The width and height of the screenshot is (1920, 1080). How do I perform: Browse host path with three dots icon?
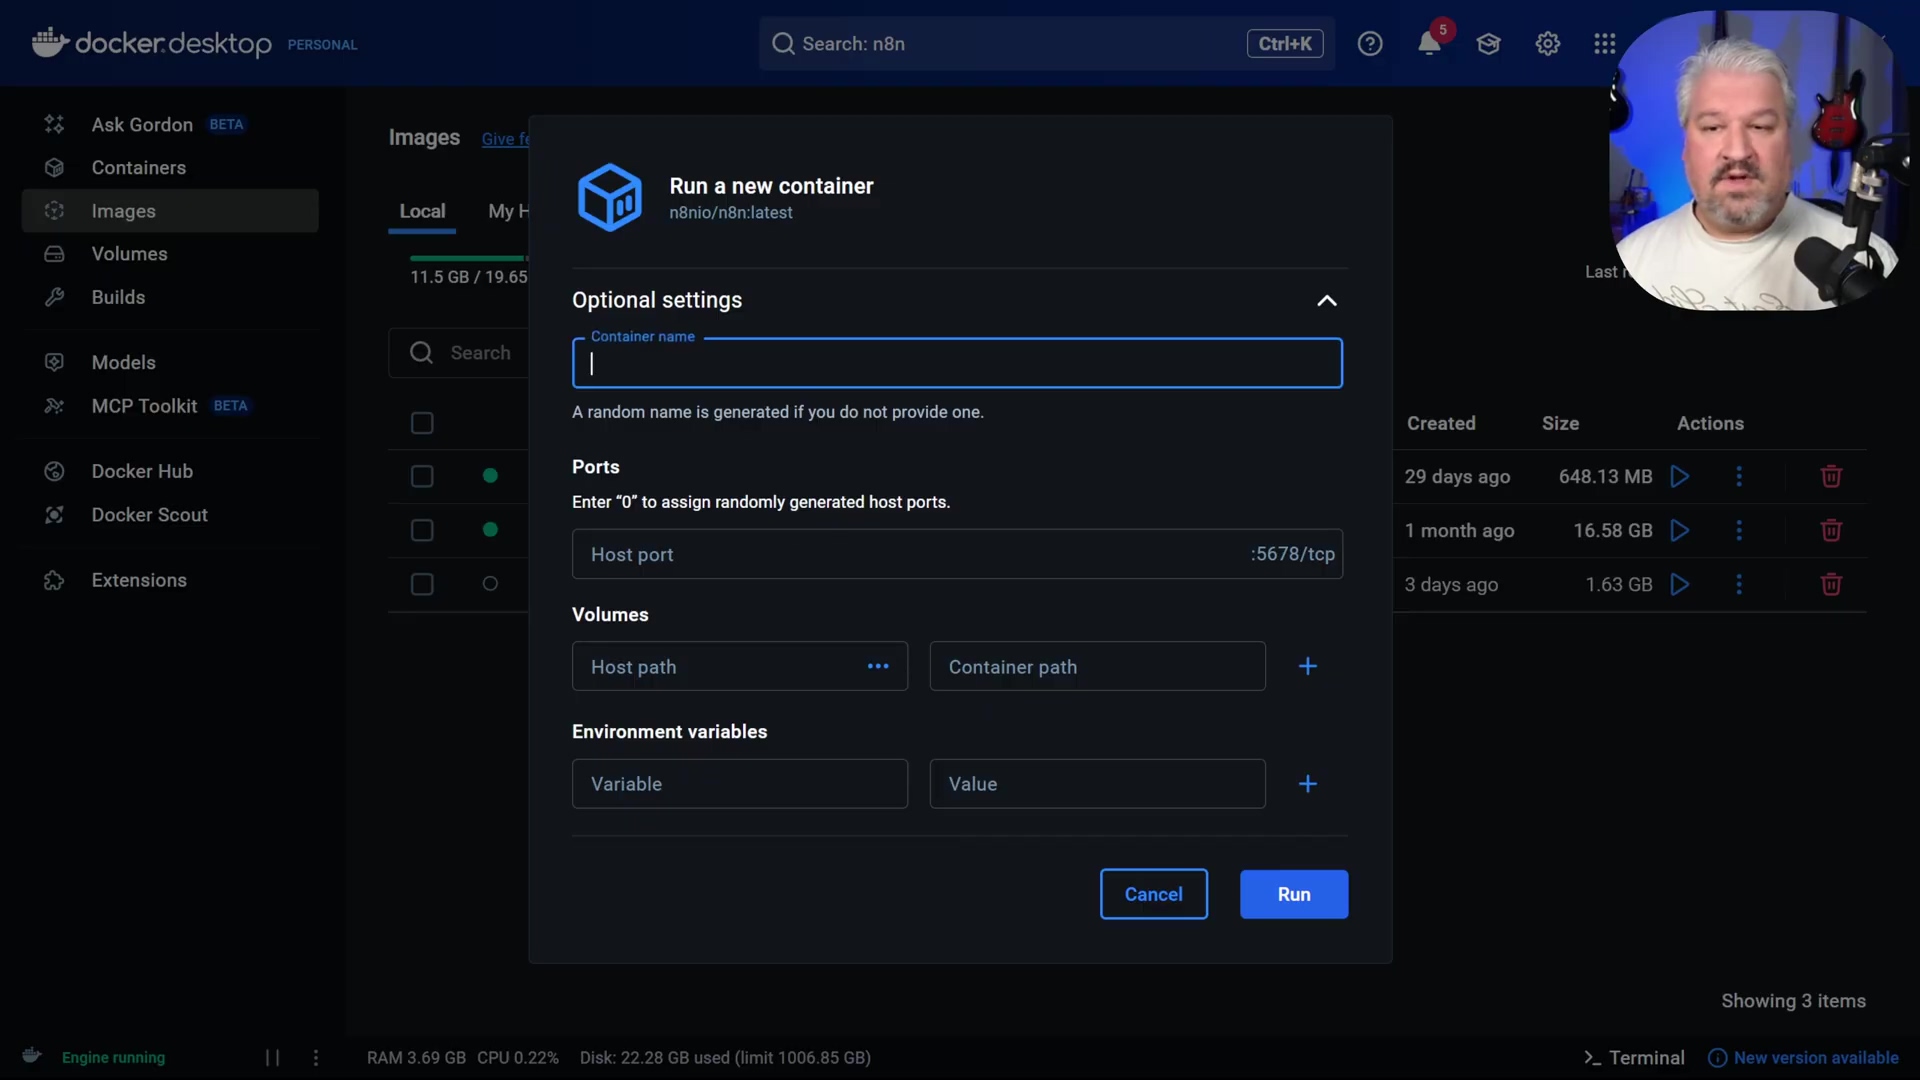[877, 666]
